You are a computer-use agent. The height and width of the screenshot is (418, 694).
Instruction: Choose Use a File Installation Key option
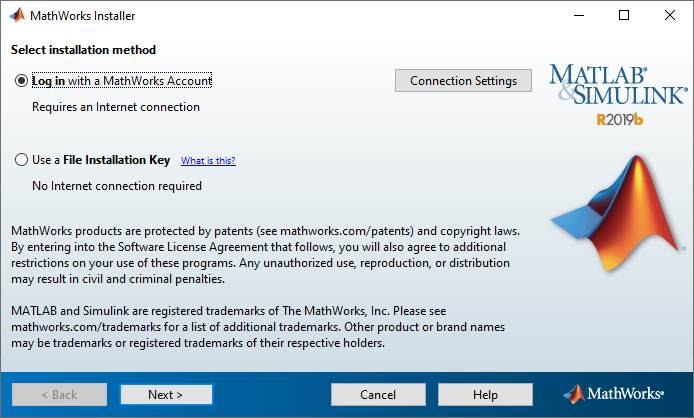[x=22, y=159]
